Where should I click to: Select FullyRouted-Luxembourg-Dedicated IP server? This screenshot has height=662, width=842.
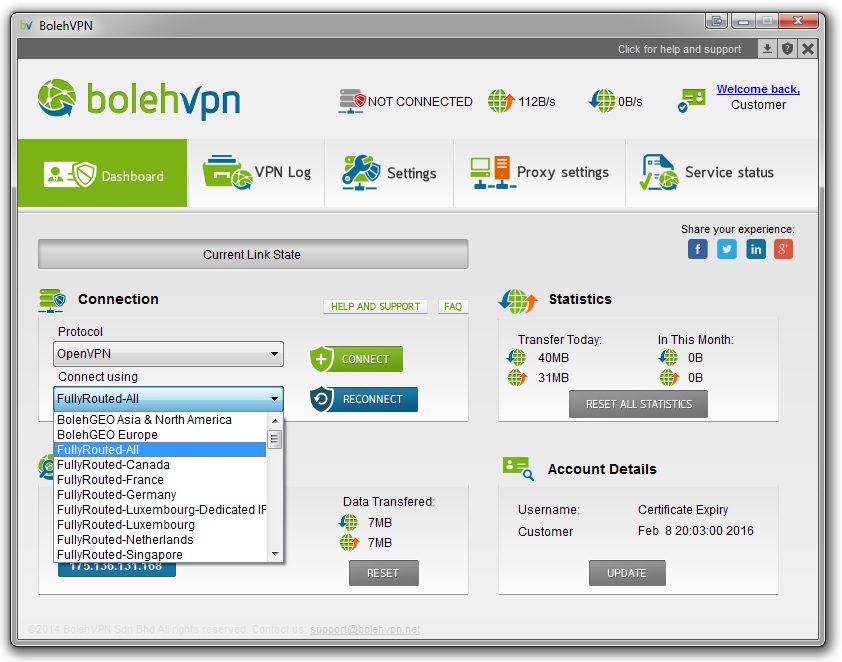pyautogui.click(x=160, y=510)
